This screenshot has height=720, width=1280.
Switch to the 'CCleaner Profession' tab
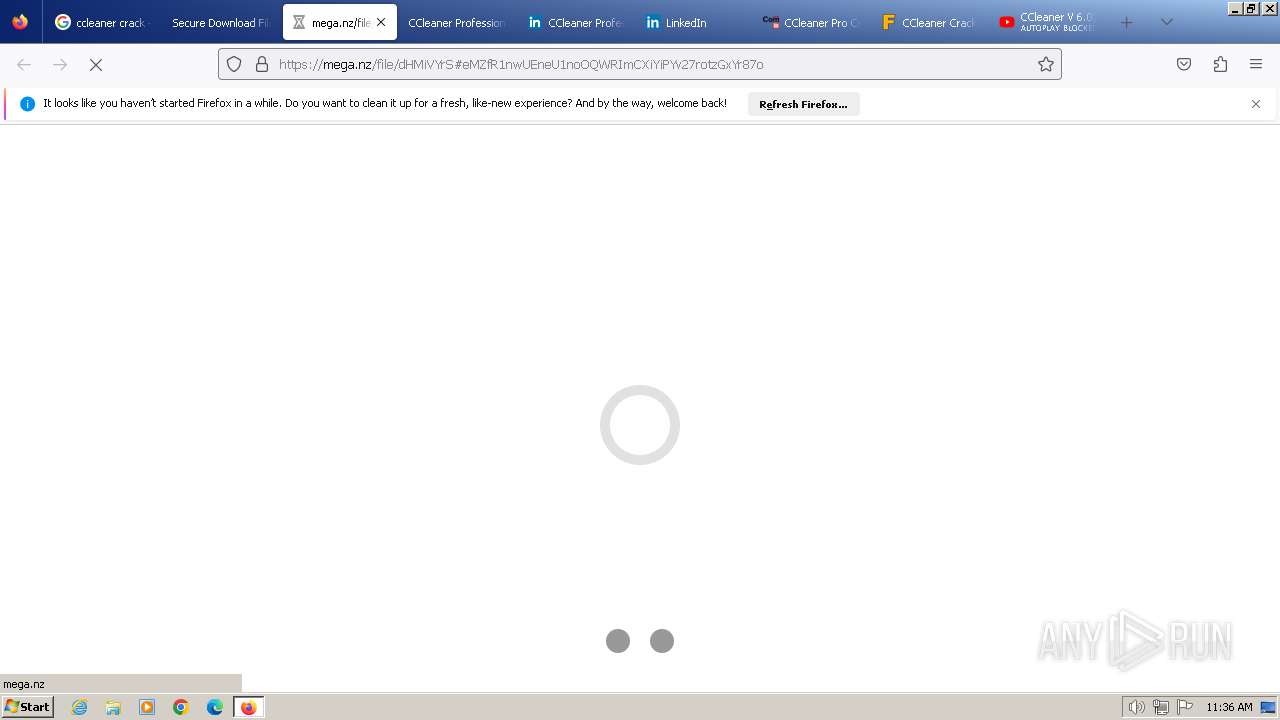point(456,22)
